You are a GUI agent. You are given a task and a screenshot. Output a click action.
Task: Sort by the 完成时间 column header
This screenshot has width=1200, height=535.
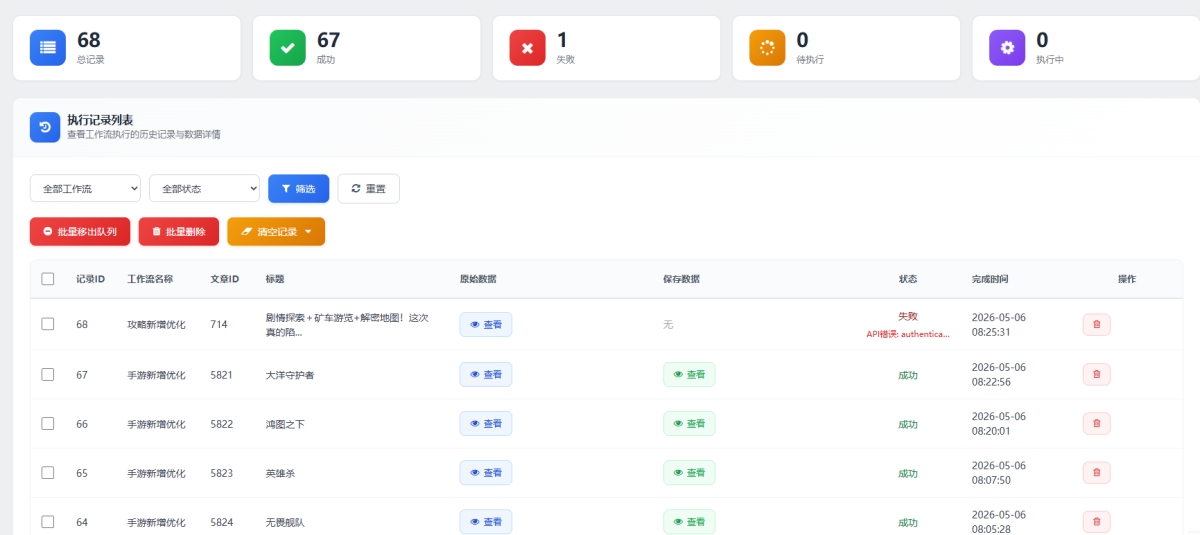(x=997, y=279)
